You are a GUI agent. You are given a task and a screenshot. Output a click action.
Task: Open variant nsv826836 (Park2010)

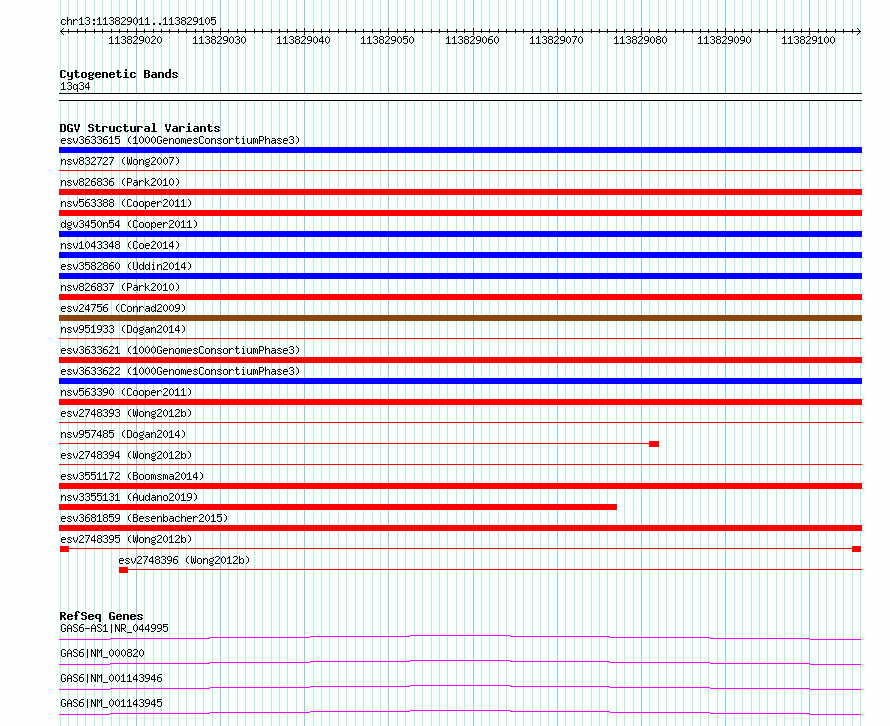(120, 182)
